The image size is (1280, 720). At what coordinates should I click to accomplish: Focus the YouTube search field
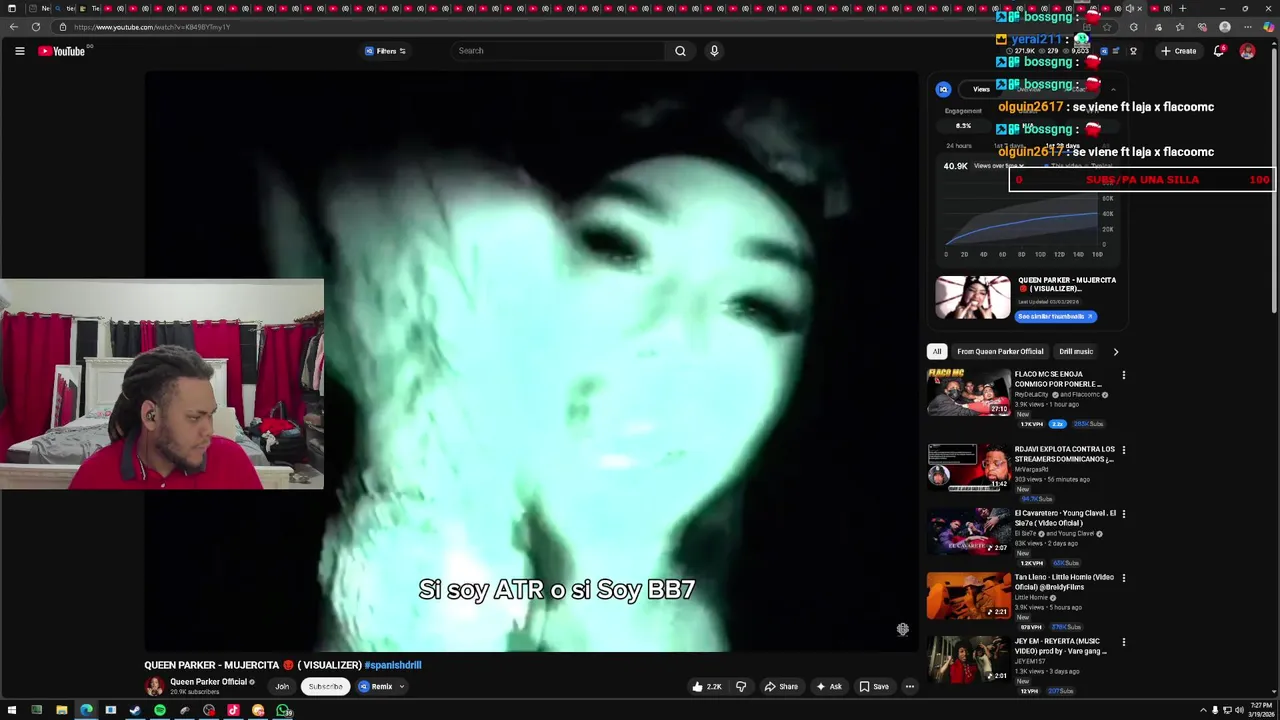click(x=558, y=51)
